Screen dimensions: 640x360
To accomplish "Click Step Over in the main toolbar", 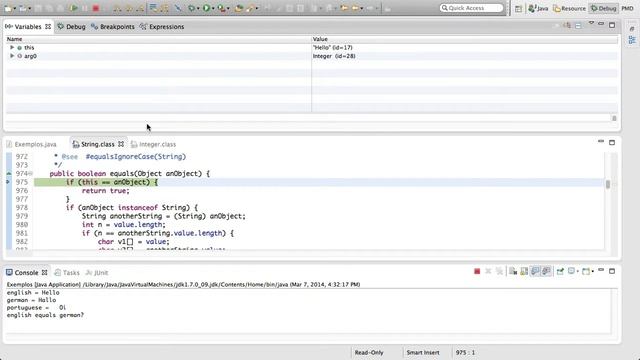I will point(129,9).
